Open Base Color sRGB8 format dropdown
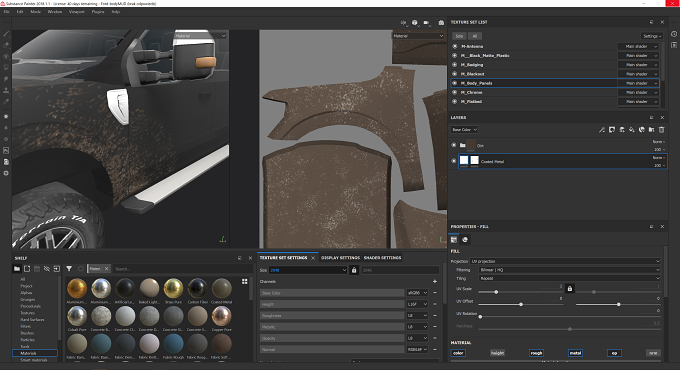Image resolution: width=680 pixels, height=370 pixels. pyautogui.click(x=417, y=293)
